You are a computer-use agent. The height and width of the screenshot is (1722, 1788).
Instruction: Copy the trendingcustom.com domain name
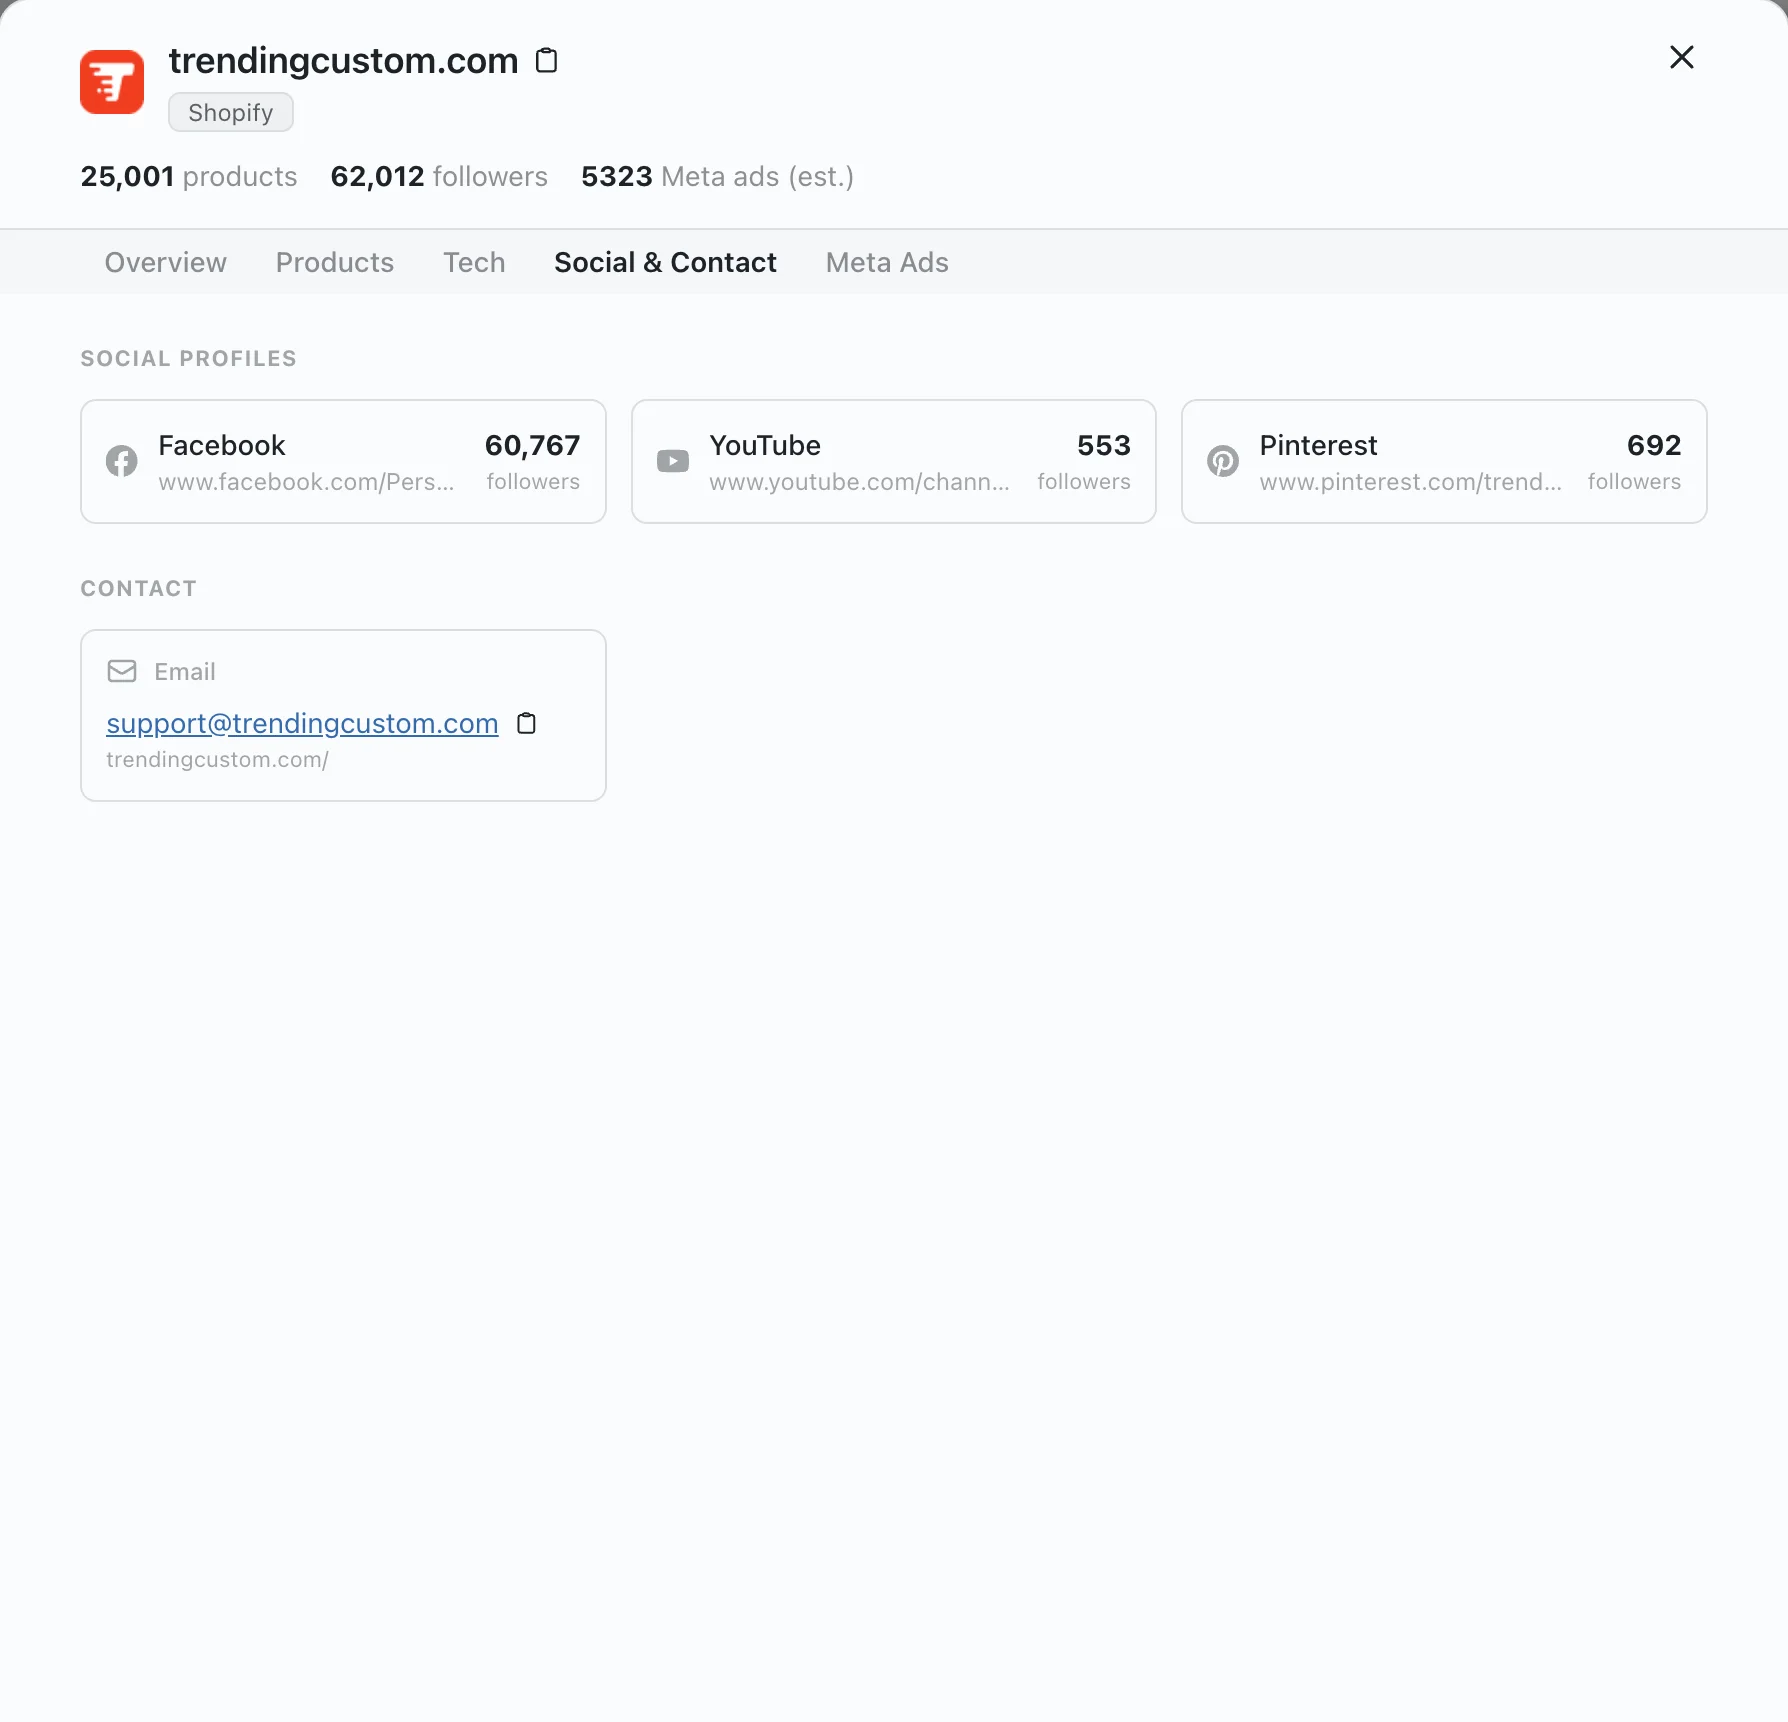pos(546,60)
